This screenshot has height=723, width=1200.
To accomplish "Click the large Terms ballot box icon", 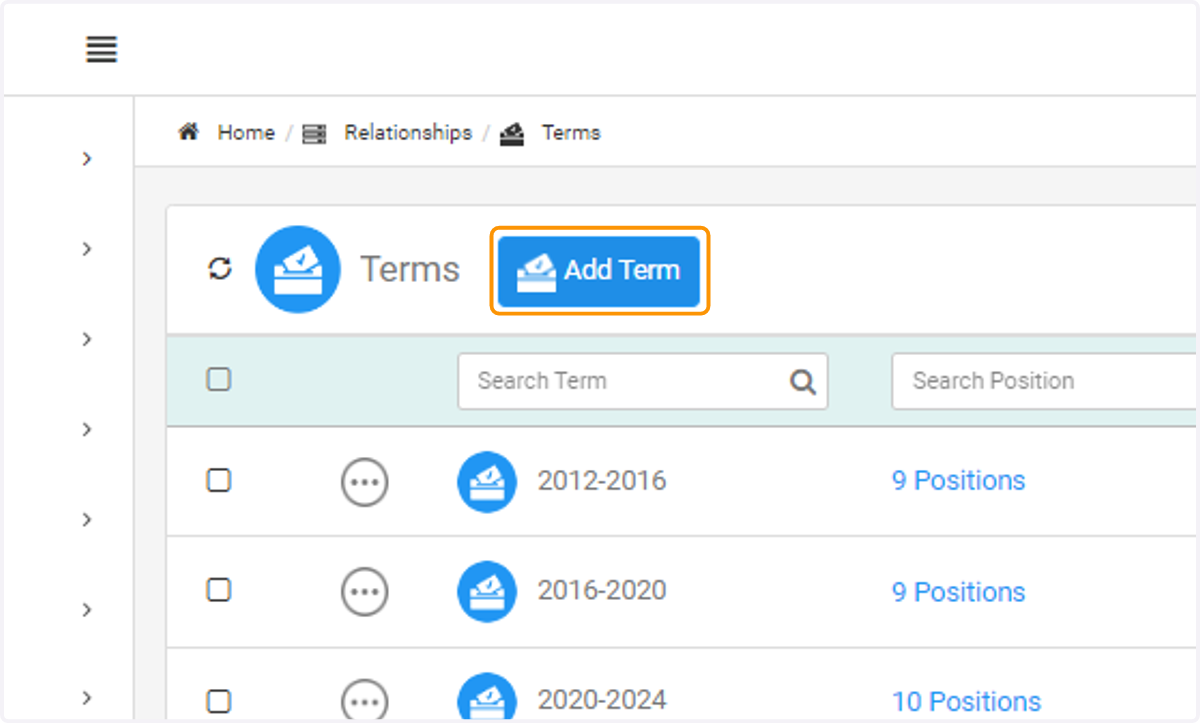I will 298,270.
